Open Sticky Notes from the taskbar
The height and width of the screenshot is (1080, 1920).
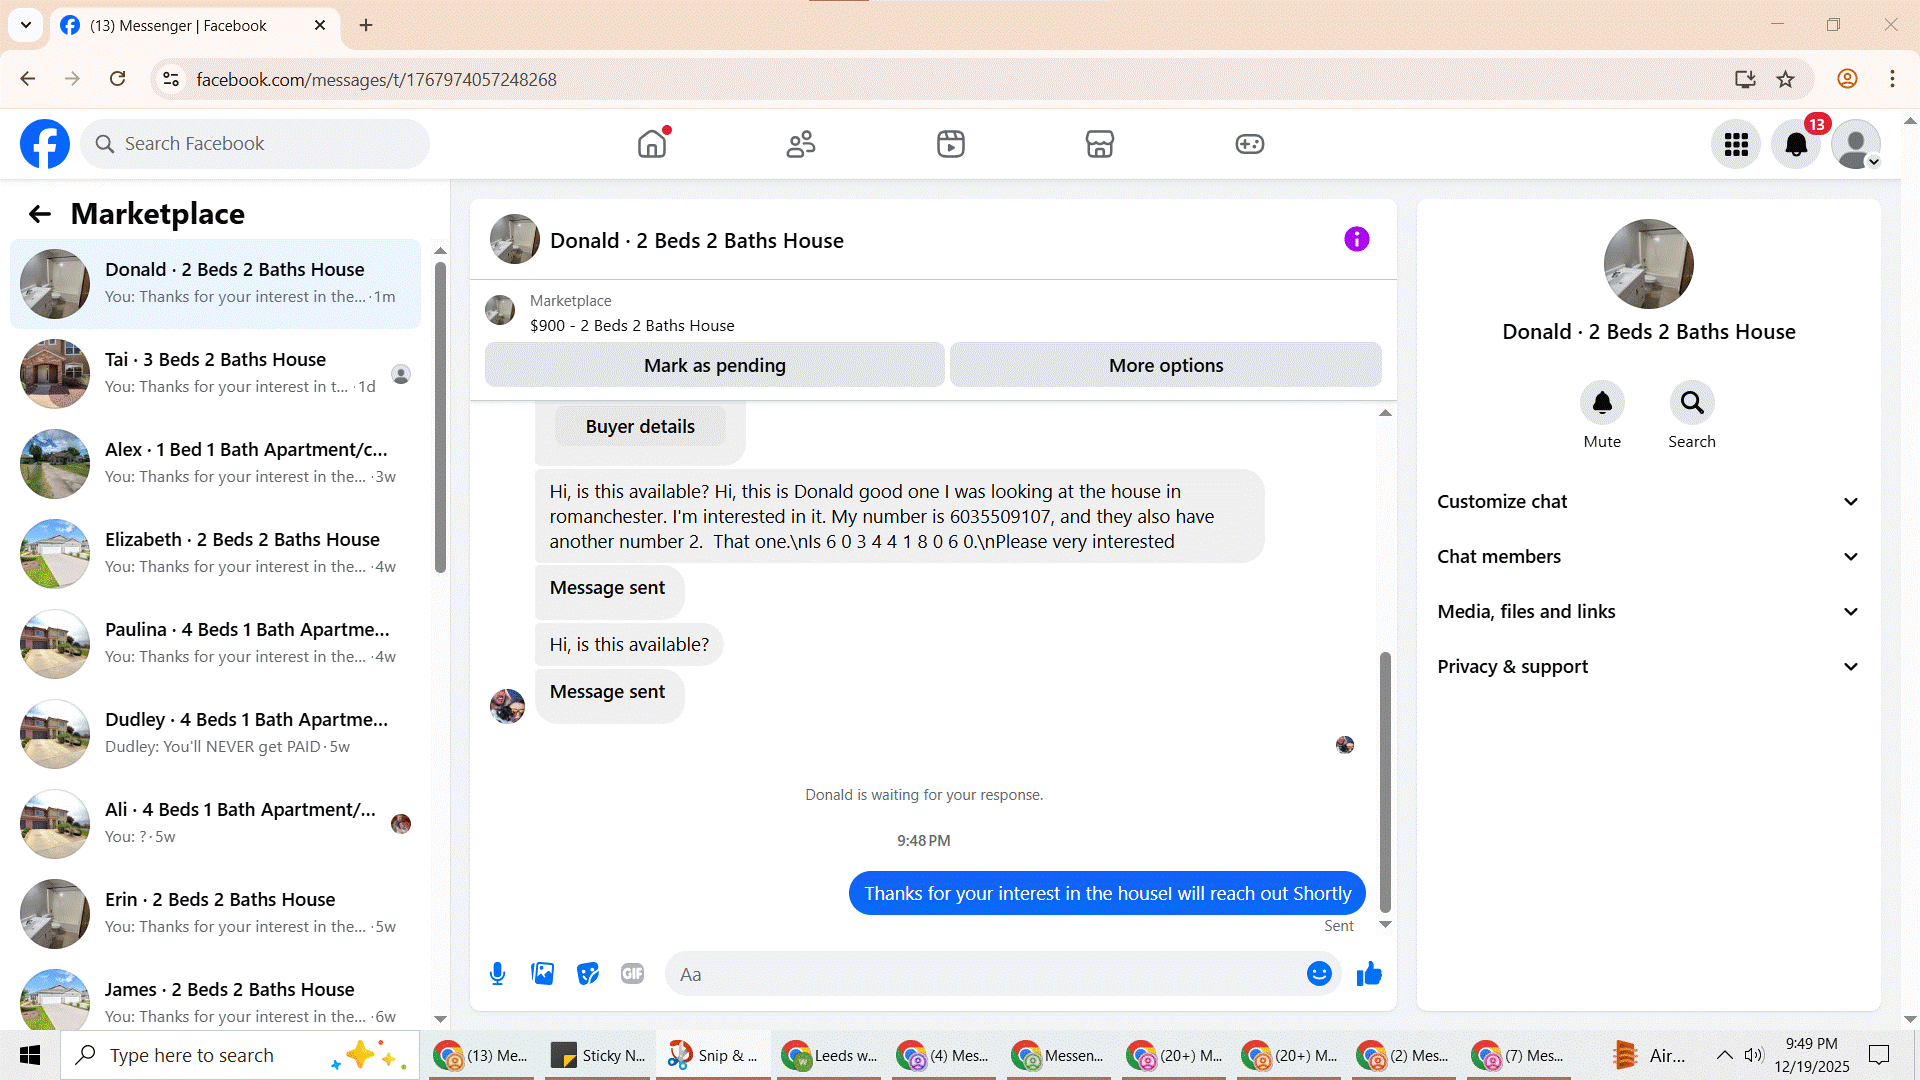point(600,1056)
